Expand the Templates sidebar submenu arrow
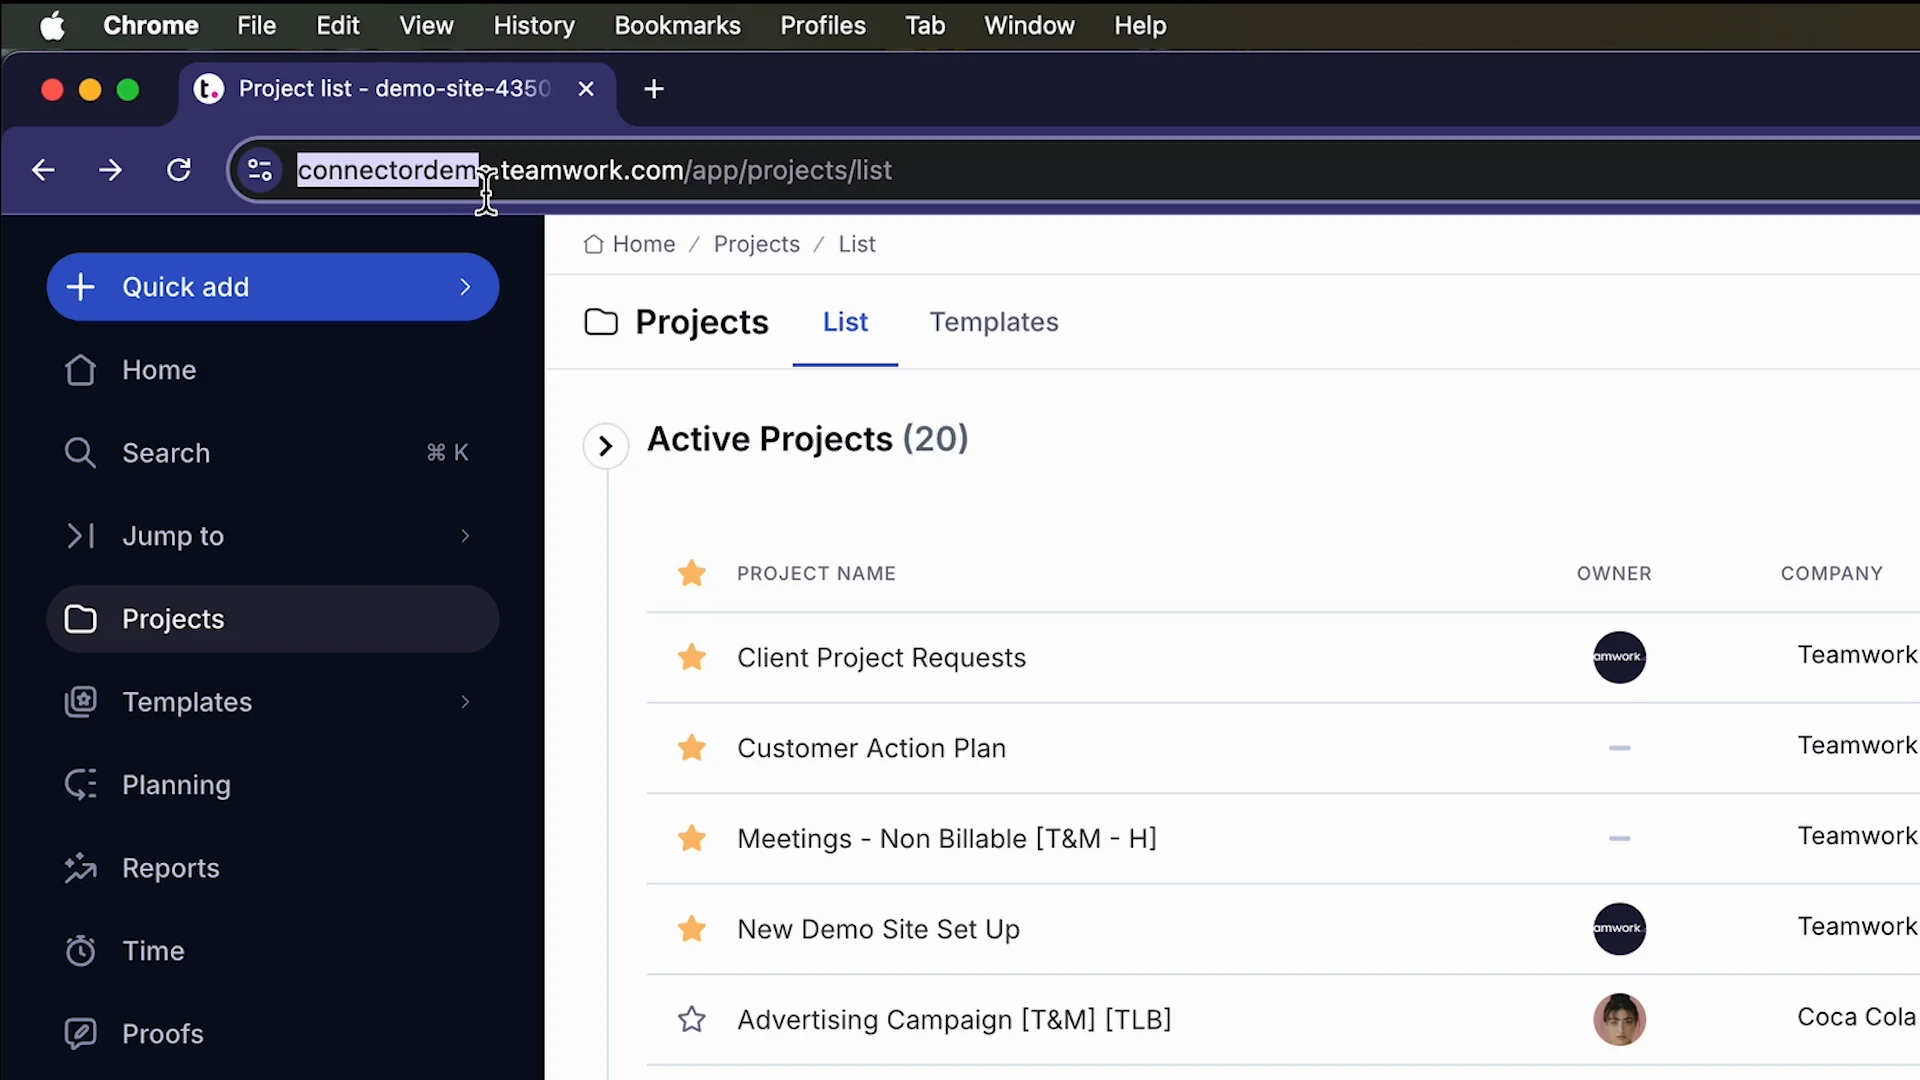The height and width of the screenshot is (1080, 1920). (465, 702)
